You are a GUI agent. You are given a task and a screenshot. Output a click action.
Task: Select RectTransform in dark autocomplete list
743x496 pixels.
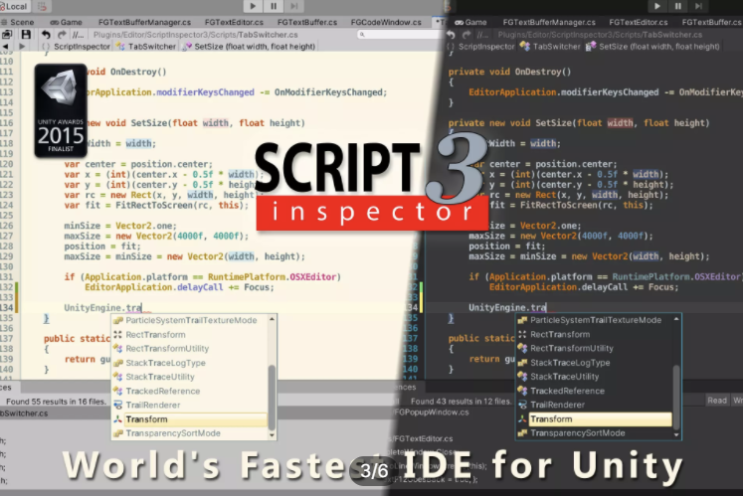pyautogui.click(x=595, y=334)
